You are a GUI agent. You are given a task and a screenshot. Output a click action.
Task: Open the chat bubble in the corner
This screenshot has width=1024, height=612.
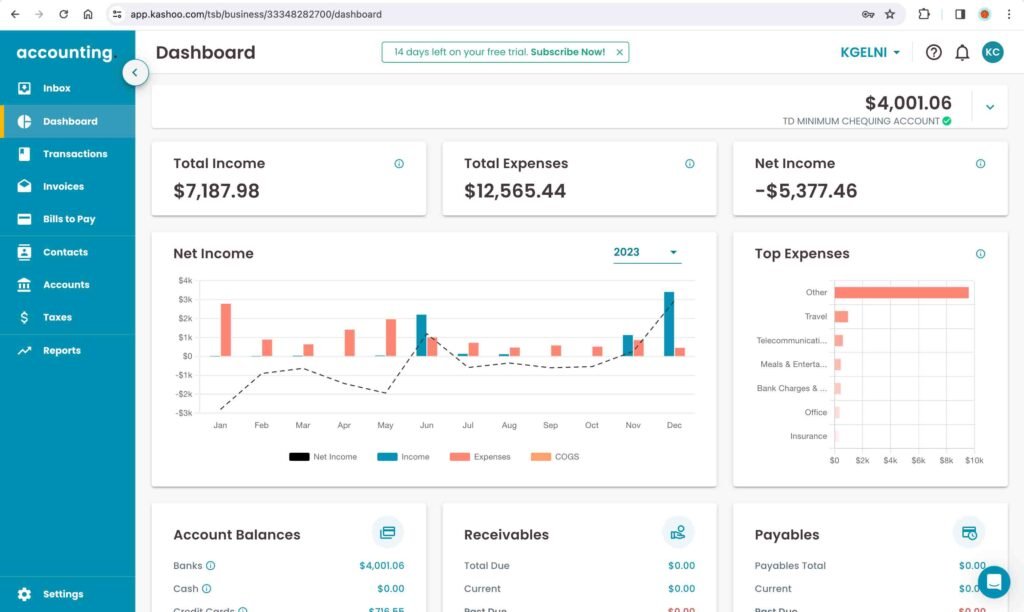click(x=994, y=581)
